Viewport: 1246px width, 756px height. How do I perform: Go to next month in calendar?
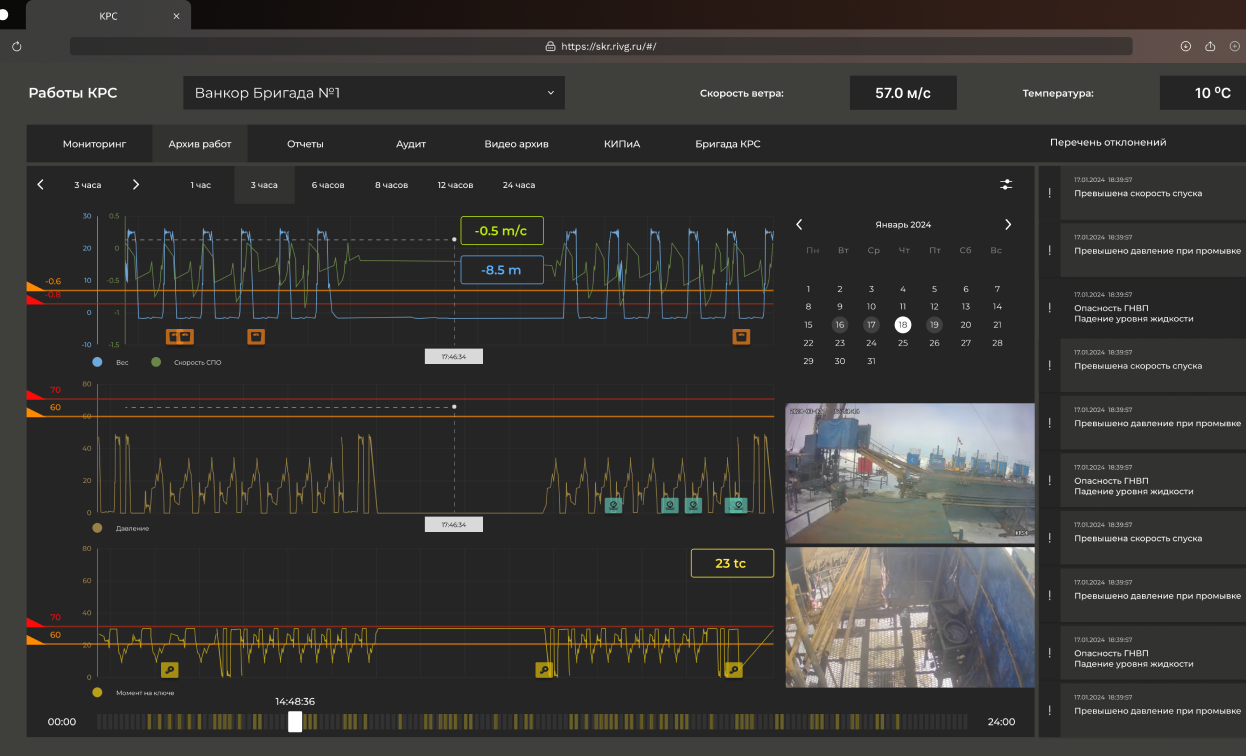(x=1007, y=225)
